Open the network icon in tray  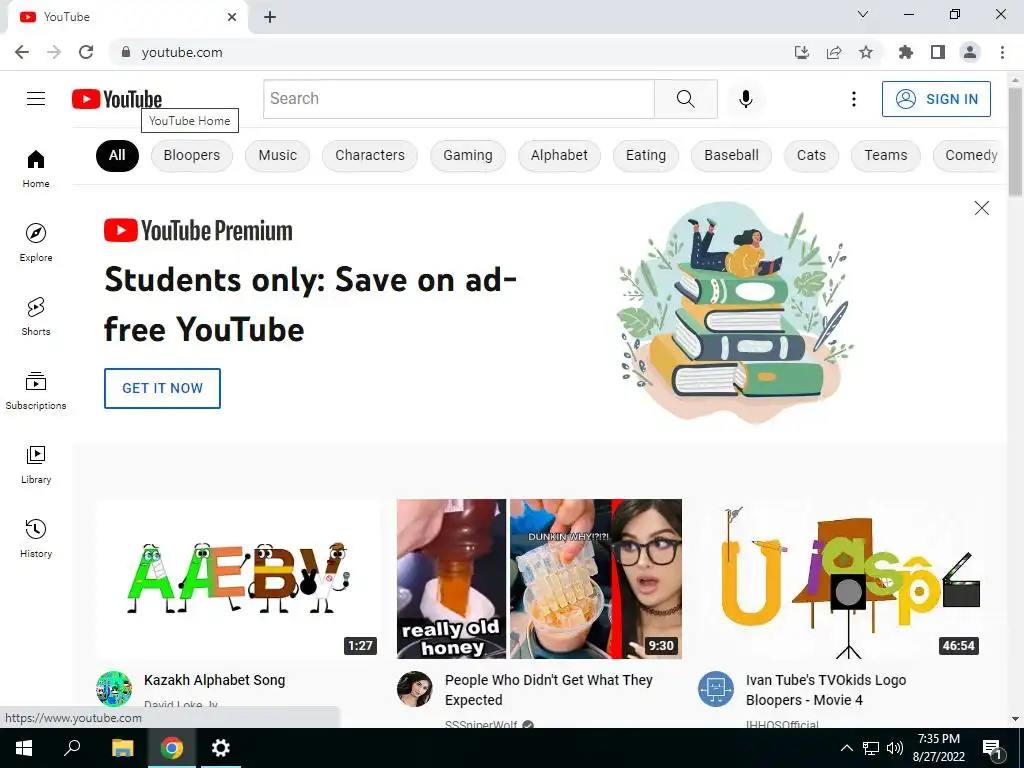click(871, 748)
